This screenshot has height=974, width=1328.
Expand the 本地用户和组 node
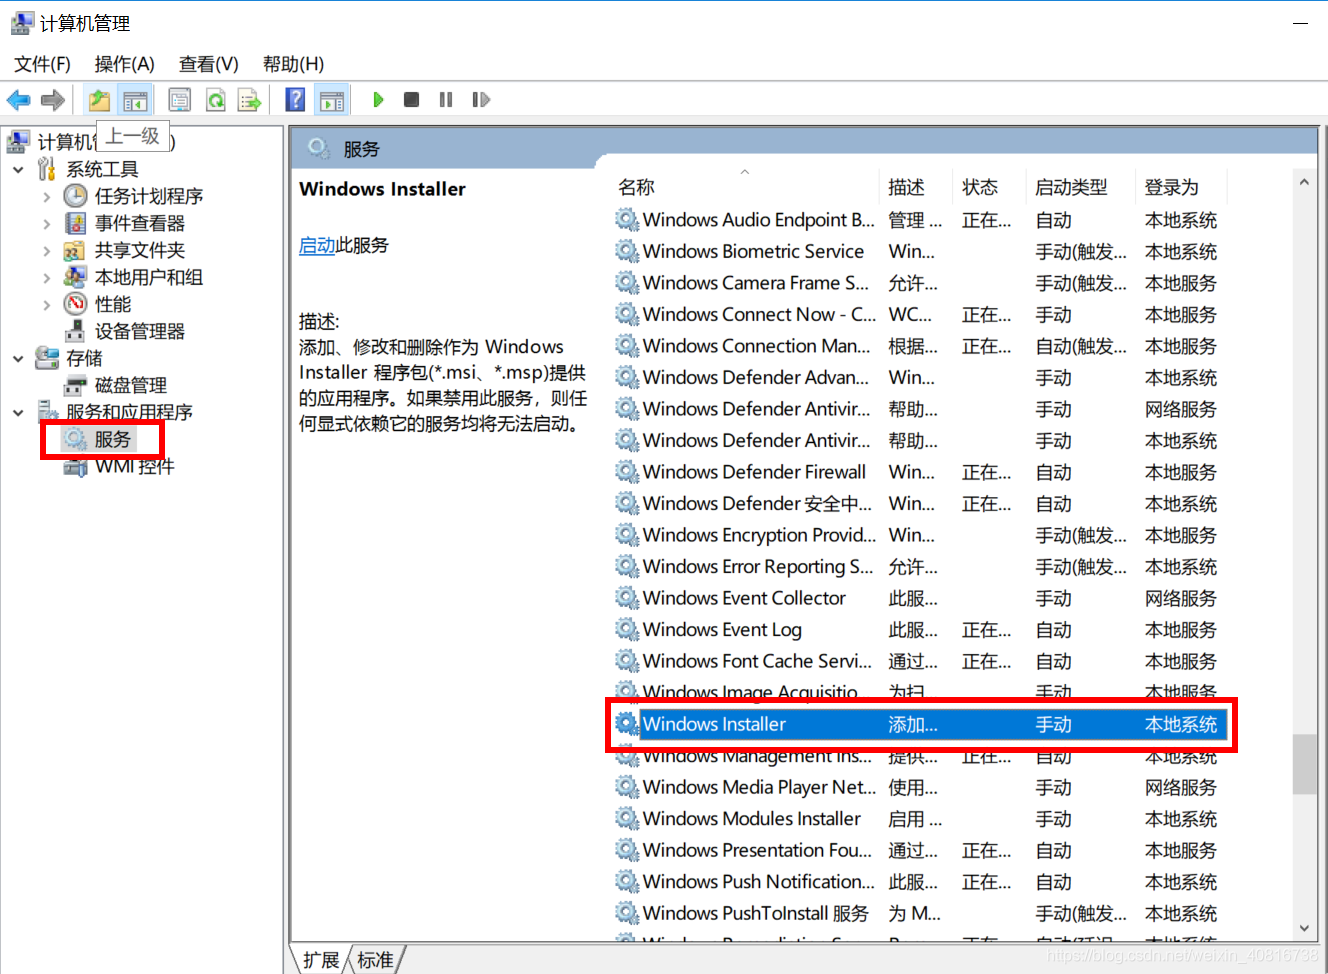tap(46, 277)
